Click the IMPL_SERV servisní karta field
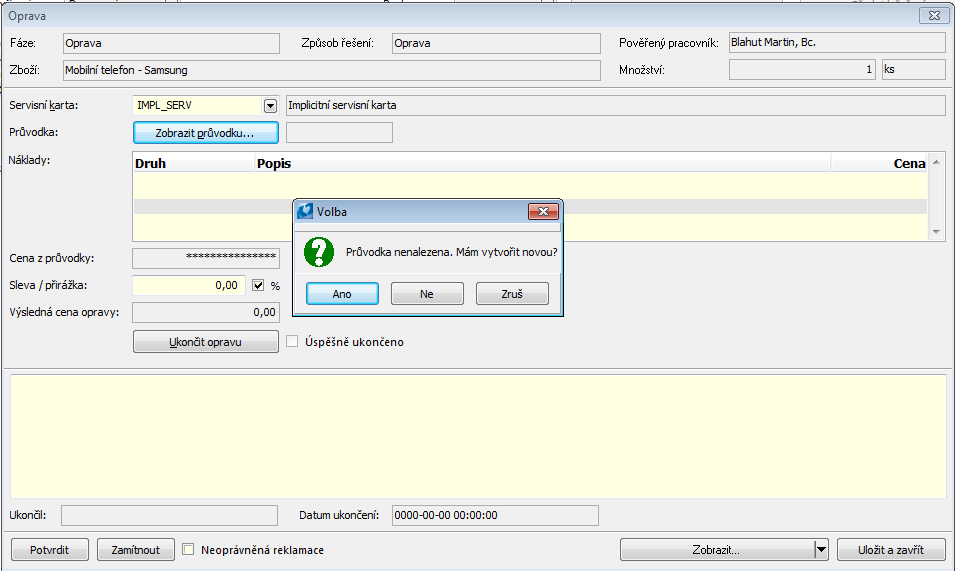This screenshot has height=571, width=955. click(198, 105)
